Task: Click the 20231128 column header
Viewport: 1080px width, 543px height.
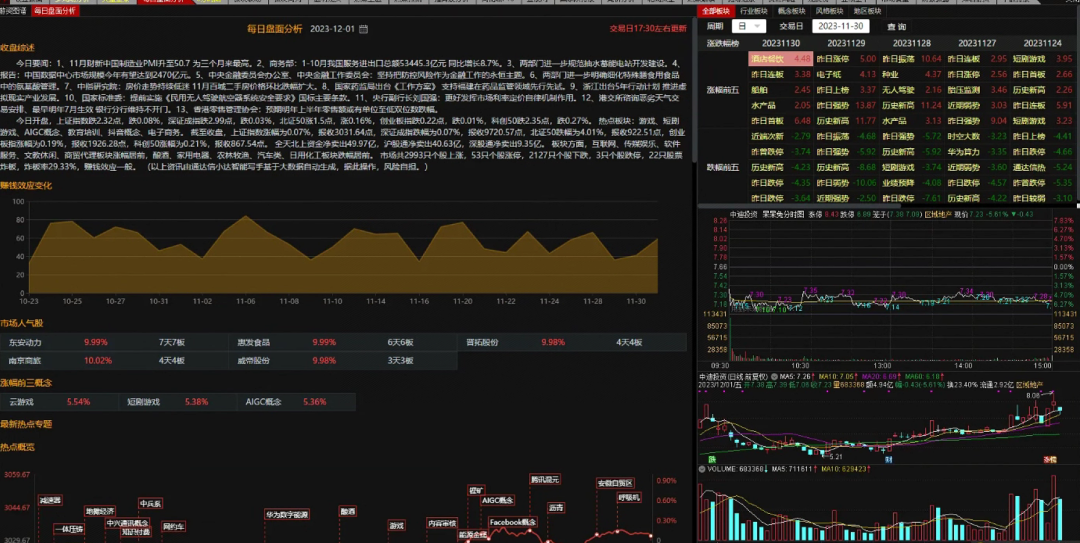Action: [912, 43]
